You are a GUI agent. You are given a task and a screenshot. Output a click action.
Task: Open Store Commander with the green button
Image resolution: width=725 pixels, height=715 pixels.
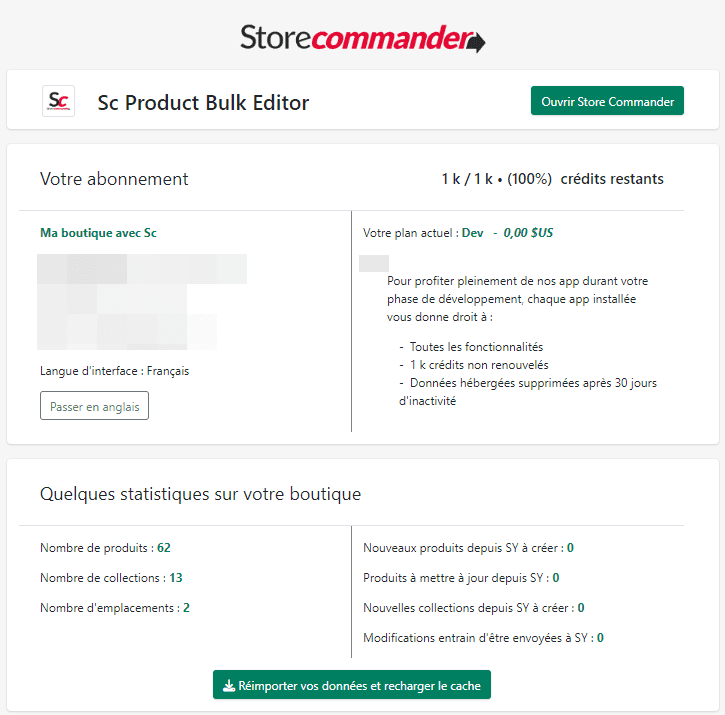(607, 101)
